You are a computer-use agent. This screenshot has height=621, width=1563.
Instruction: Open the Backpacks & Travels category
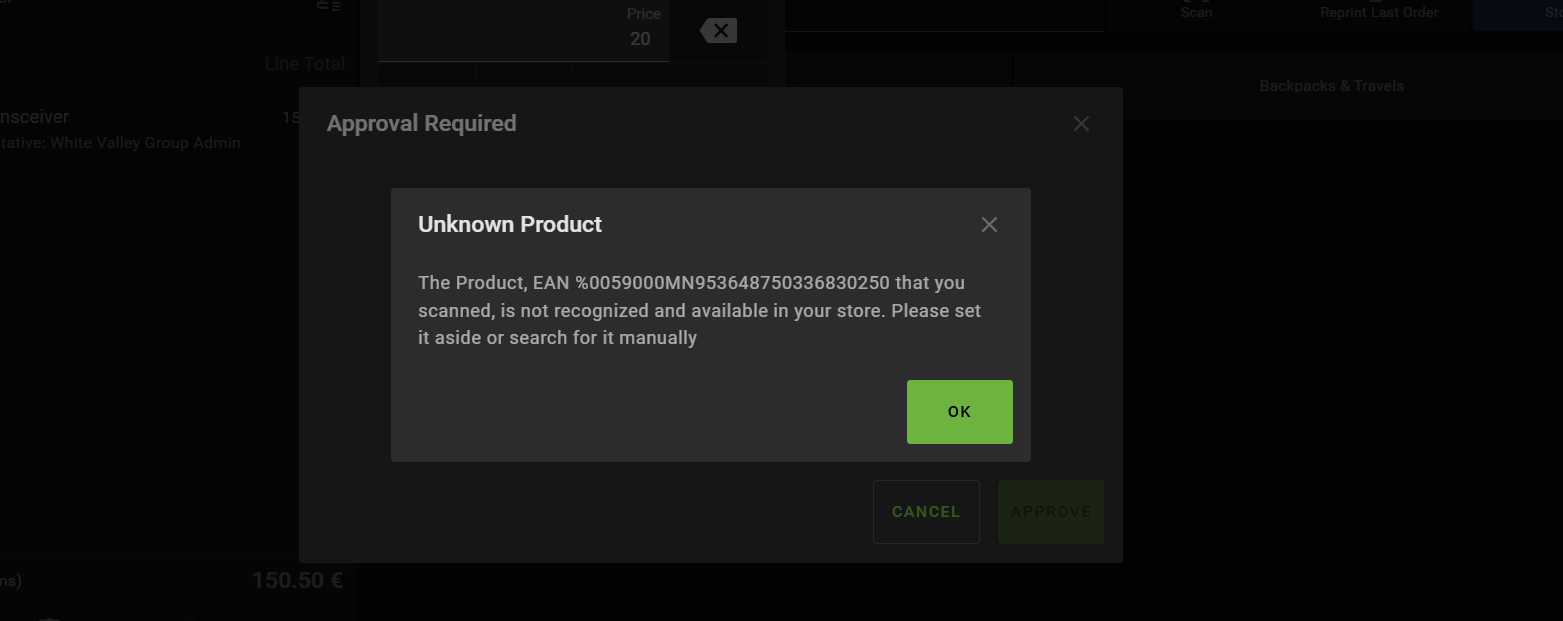tap(1331, 86)
